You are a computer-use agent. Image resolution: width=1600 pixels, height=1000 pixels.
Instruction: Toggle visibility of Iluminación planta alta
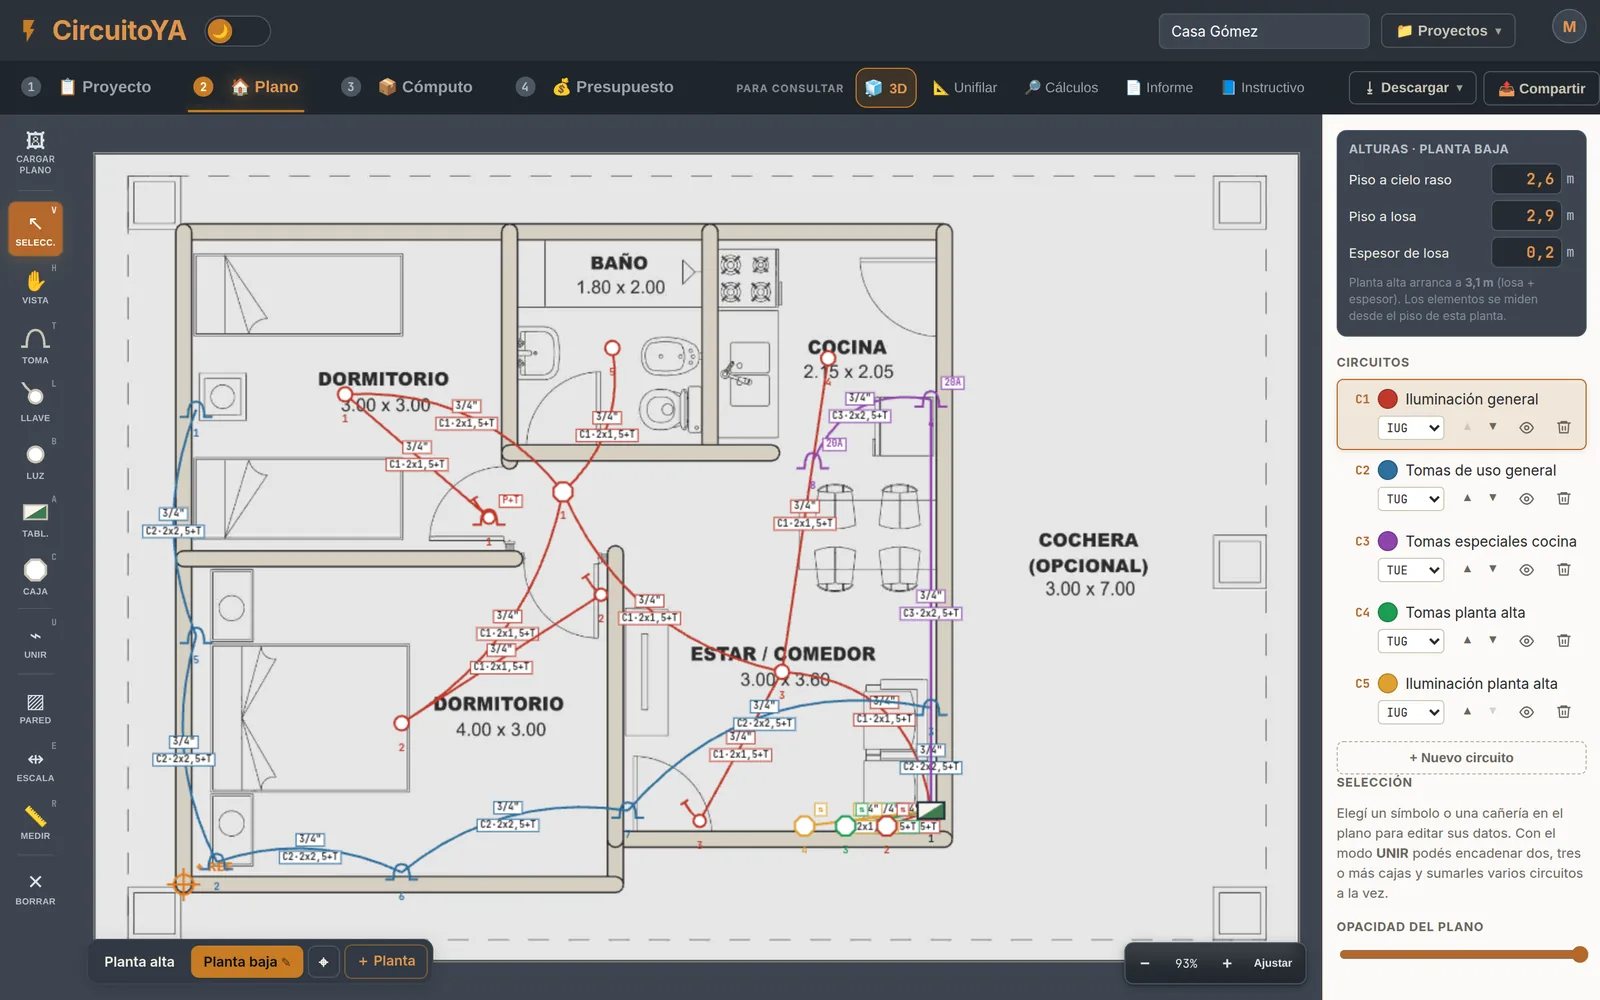tap(1526, 712)
